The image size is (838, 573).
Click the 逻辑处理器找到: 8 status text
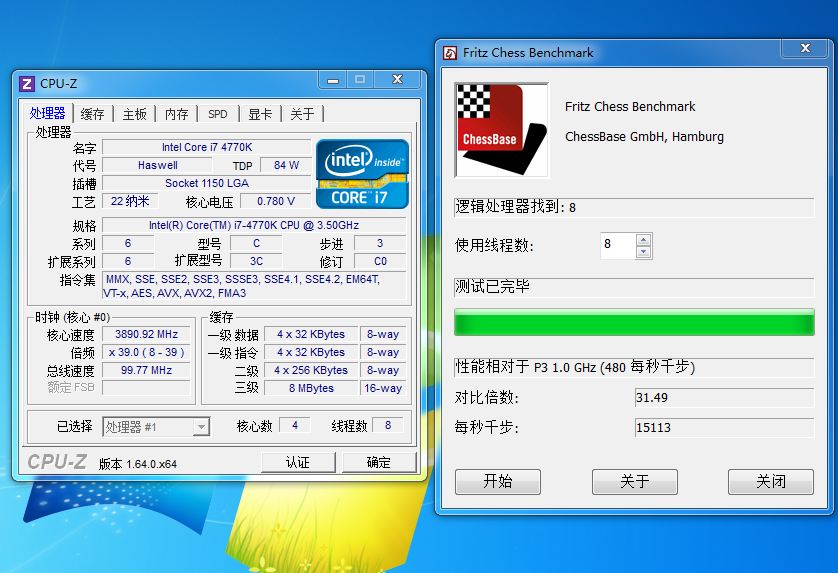tap(634, 207)
